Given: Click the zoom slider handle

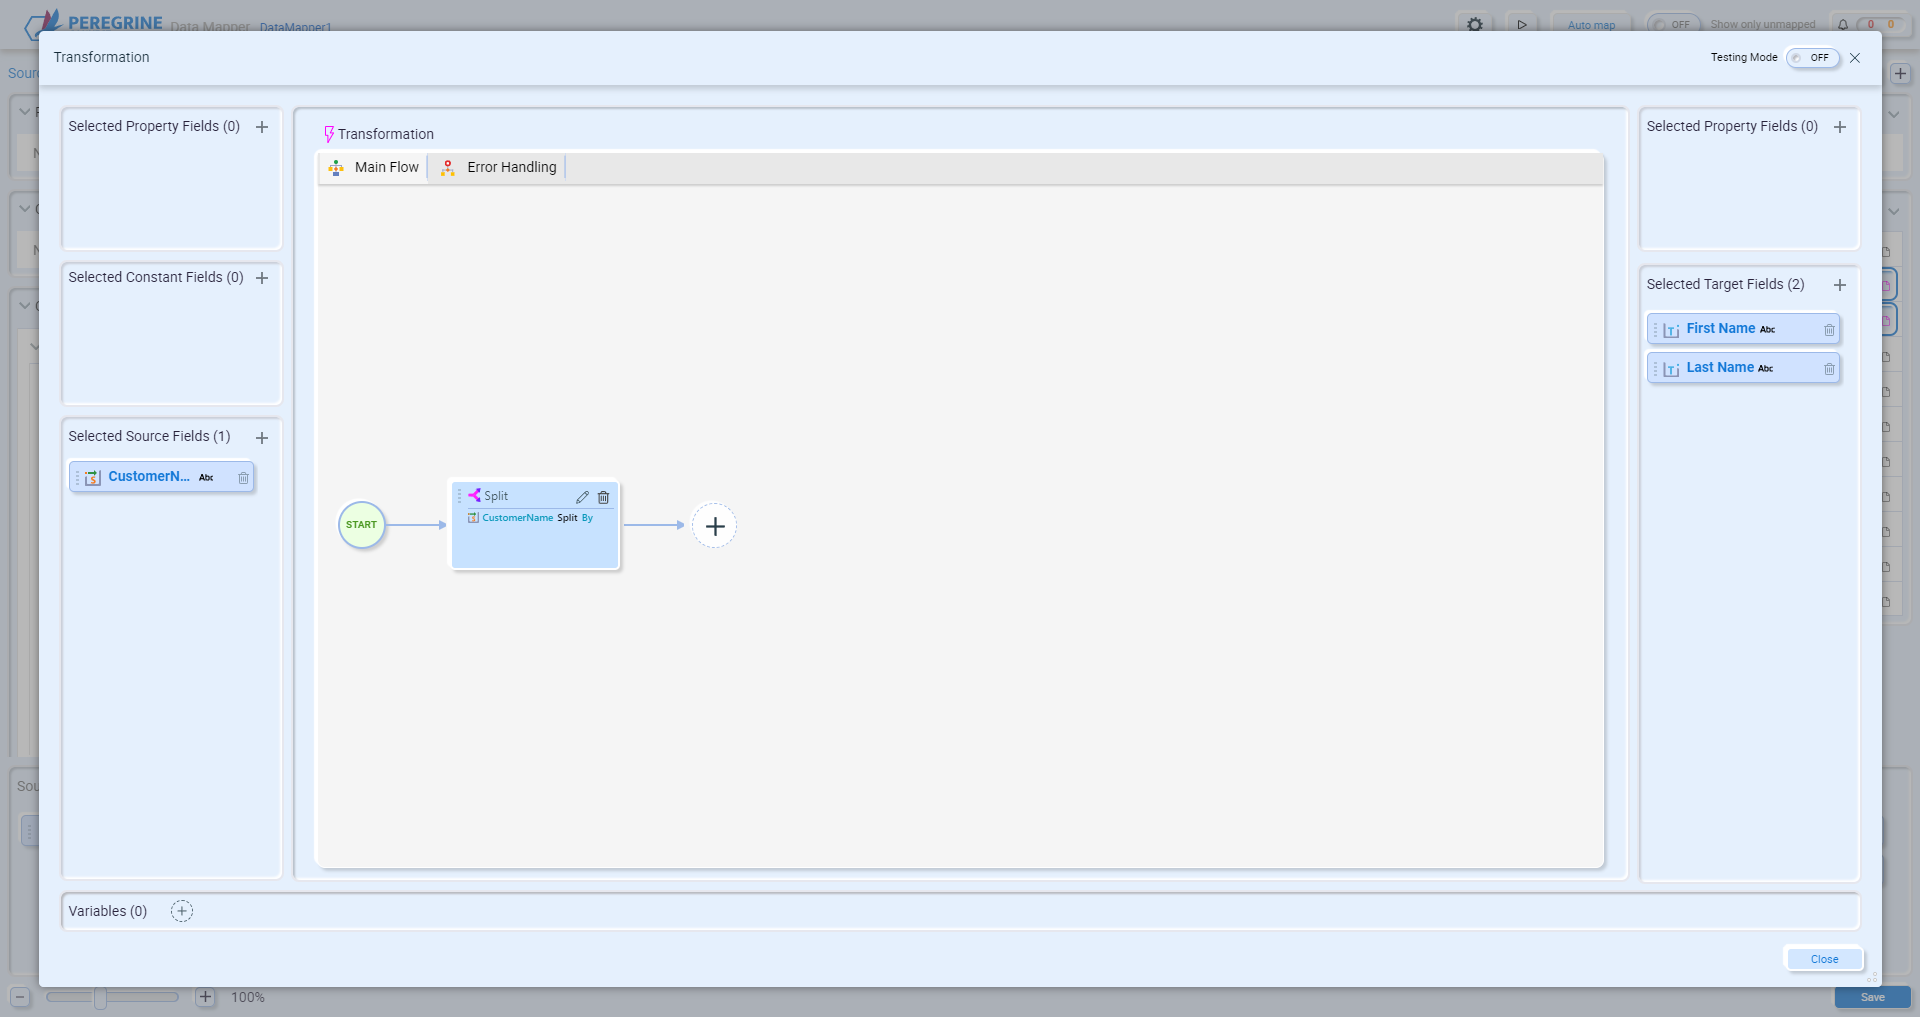Looking at the screenshot, I should point(100,997).
